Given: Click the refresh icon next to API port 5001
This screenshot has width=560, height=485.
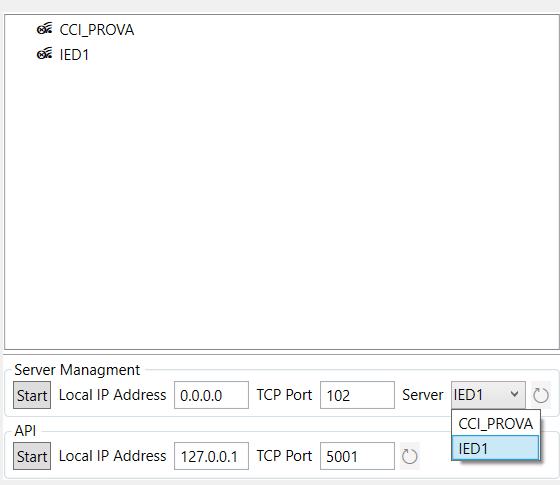Looking at the screenshot, I should [x=410, y=456].
